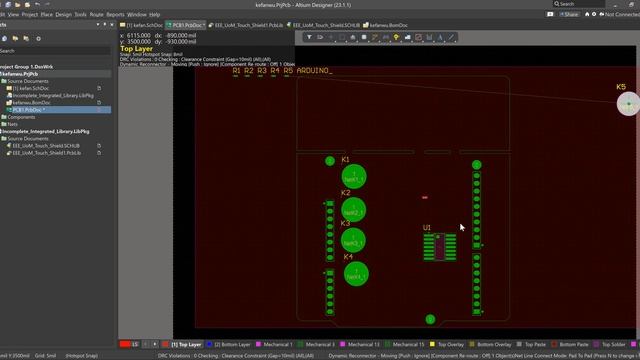
Task: Click the redo arrow in title bar
Action: (x=47, y=4)
